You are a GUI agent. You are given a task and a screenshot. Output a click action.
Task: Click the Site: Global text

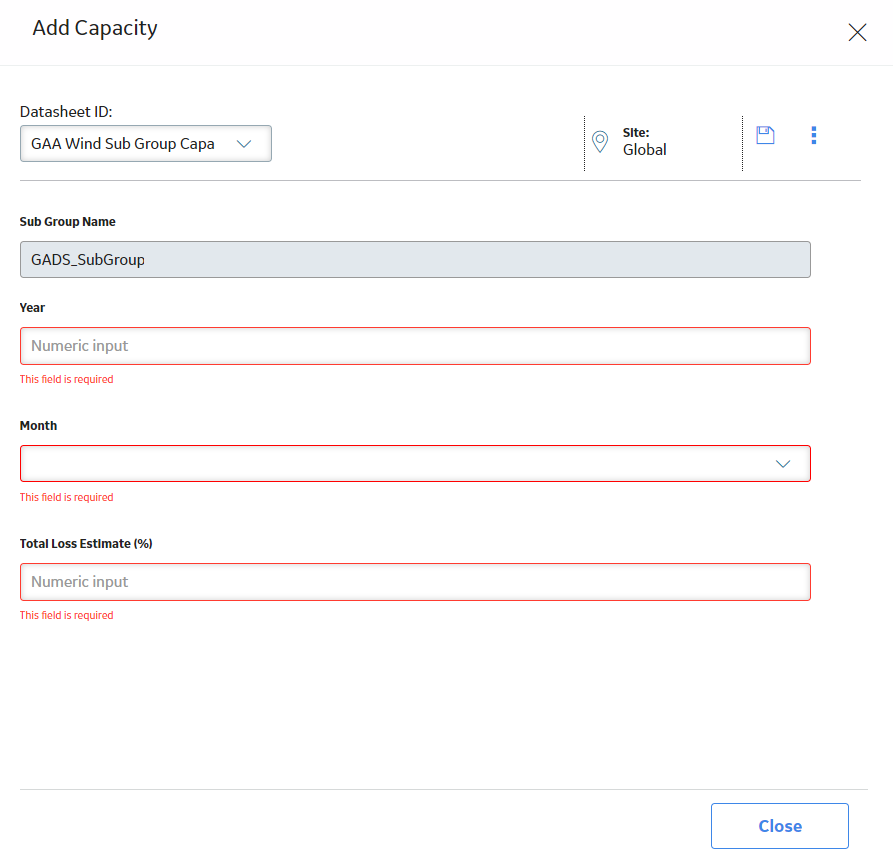click(644, 142)
